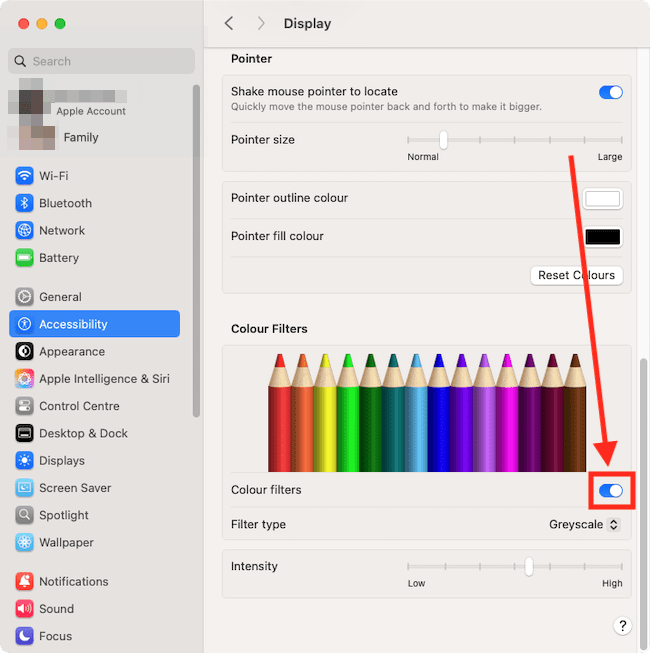The width and height of the screenshot is (650, 653).
Task: Open Bluetooth settings icon
Action: click(x=25, y=203)
